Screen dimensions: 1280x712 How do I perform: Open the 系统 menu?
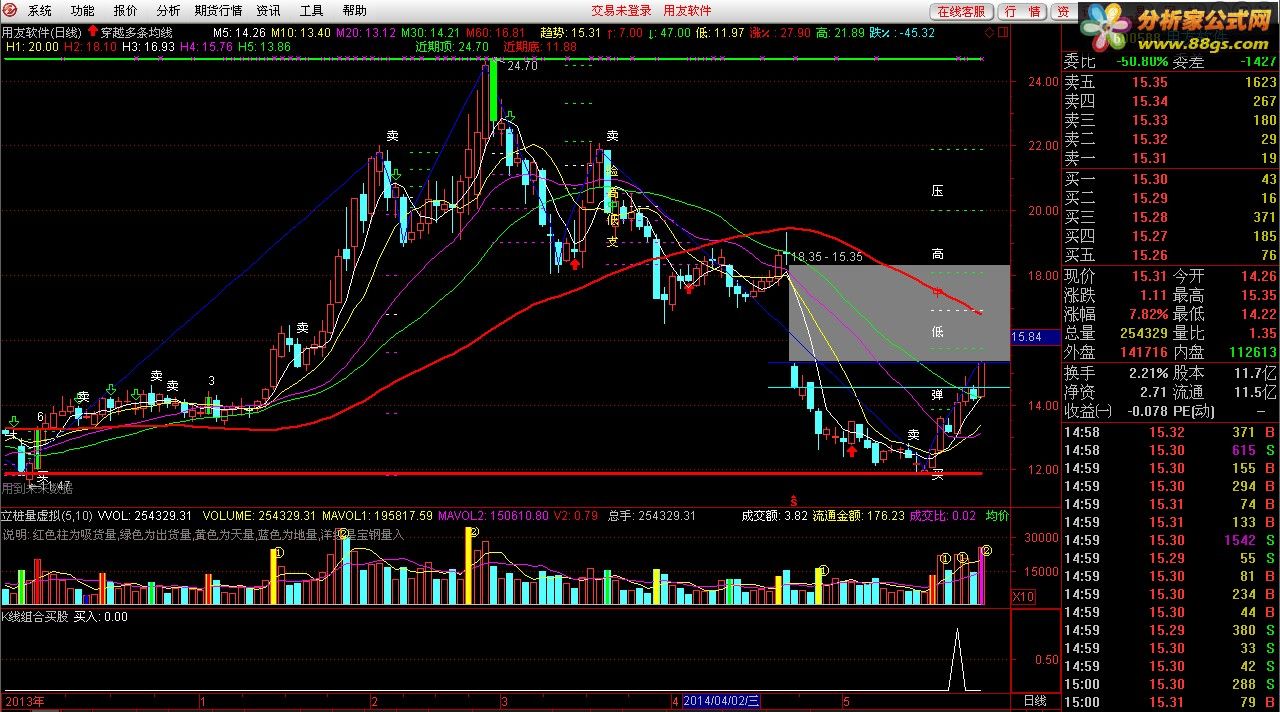(40, 11)
